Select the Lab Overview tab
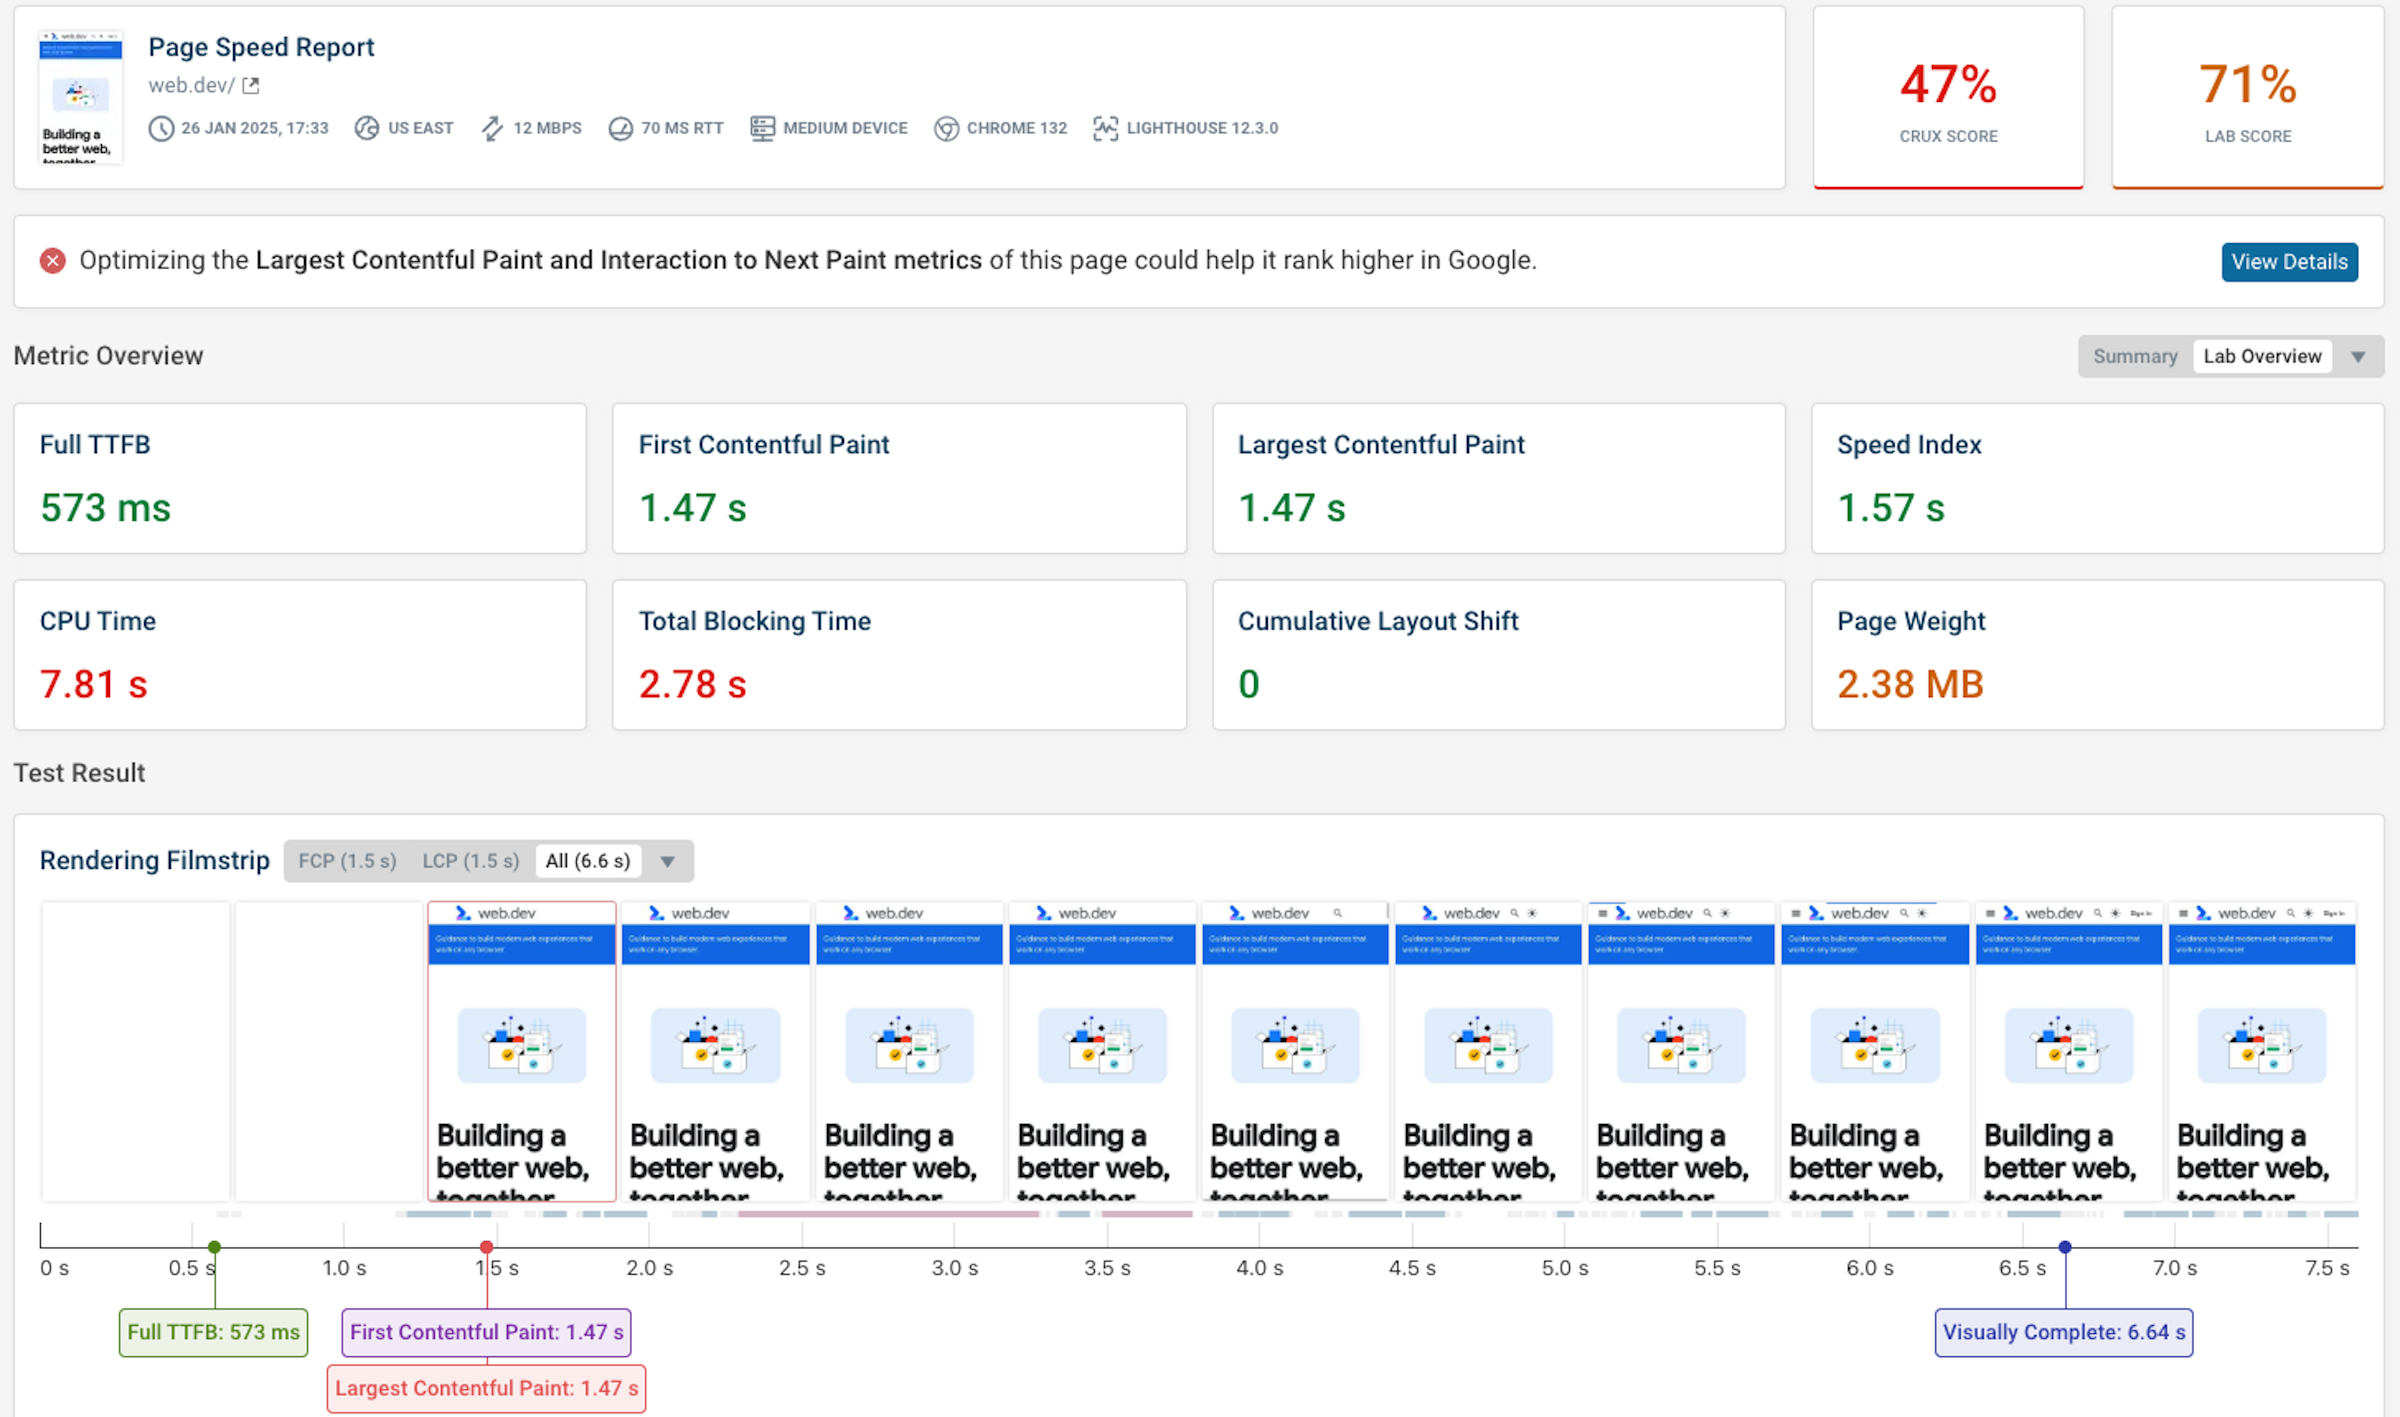 click(2263, 356)
